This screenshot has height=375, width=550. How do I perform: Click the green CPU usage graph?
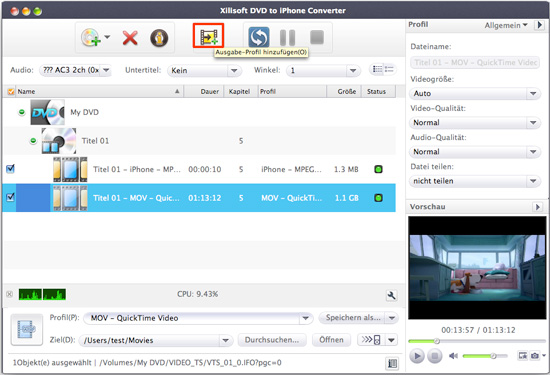(x=42, y=294)
